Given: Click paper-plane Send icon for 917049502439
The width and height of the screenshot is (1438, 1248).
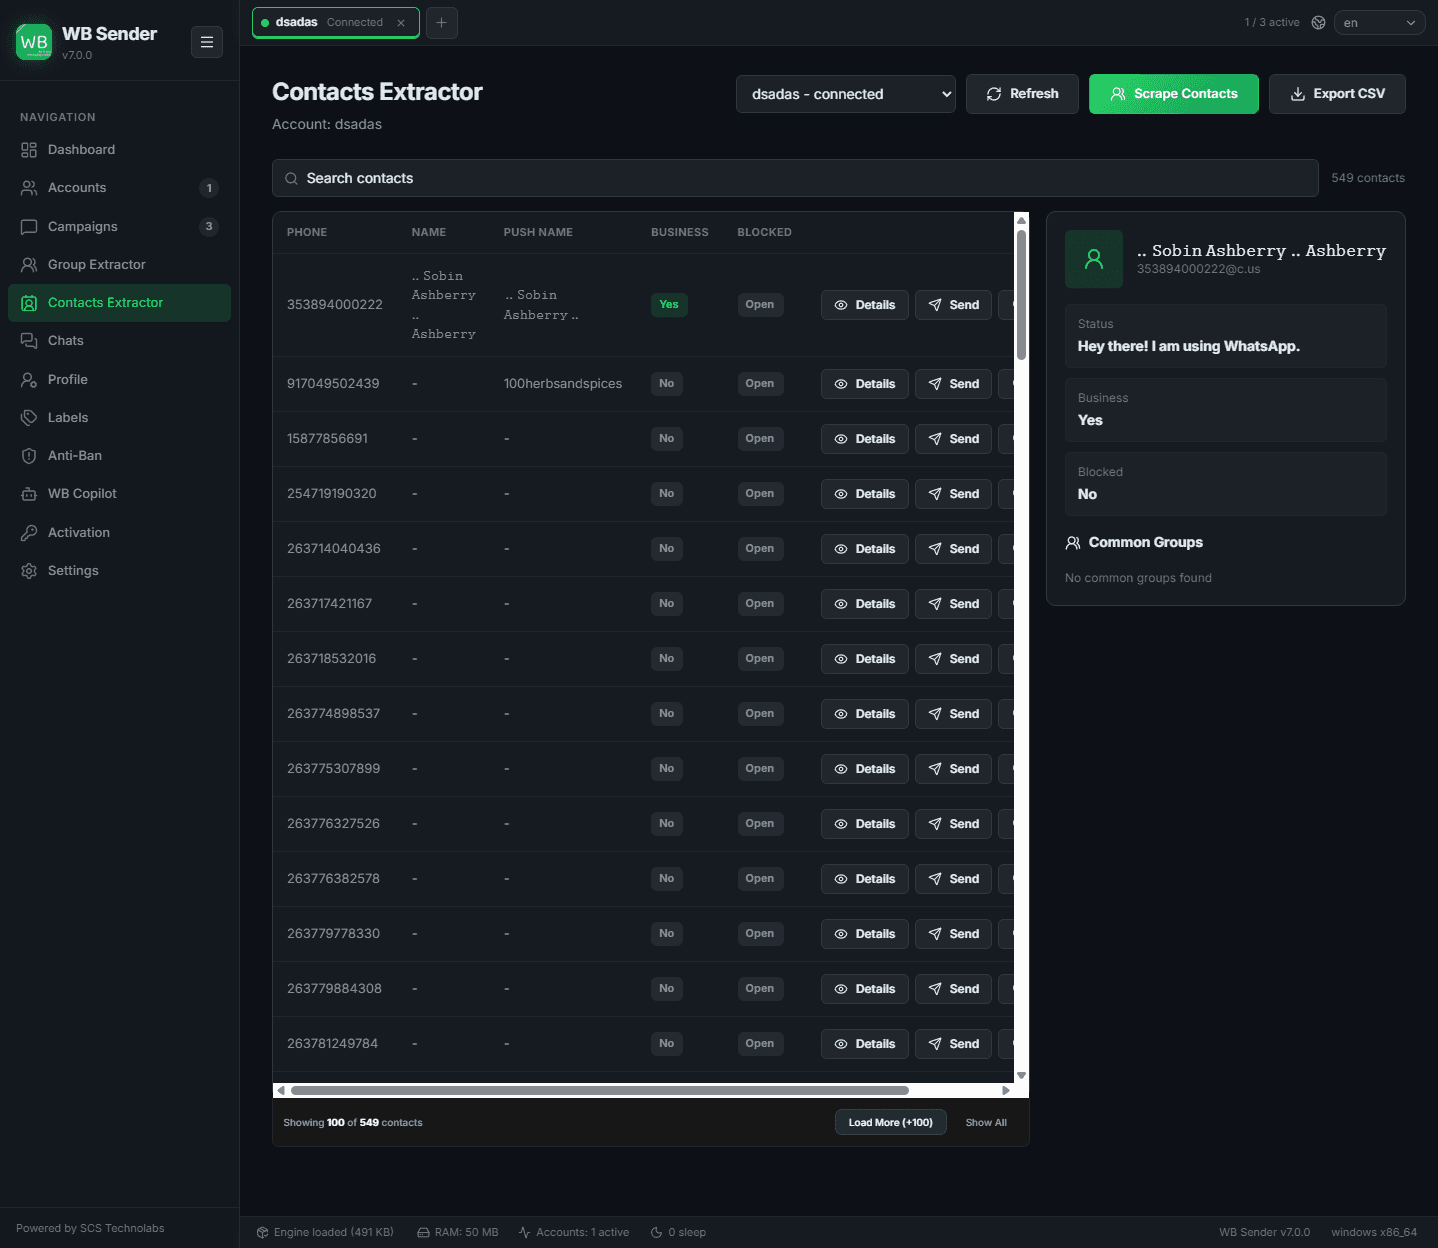Looking at the screenshot, I should point(935,384).
